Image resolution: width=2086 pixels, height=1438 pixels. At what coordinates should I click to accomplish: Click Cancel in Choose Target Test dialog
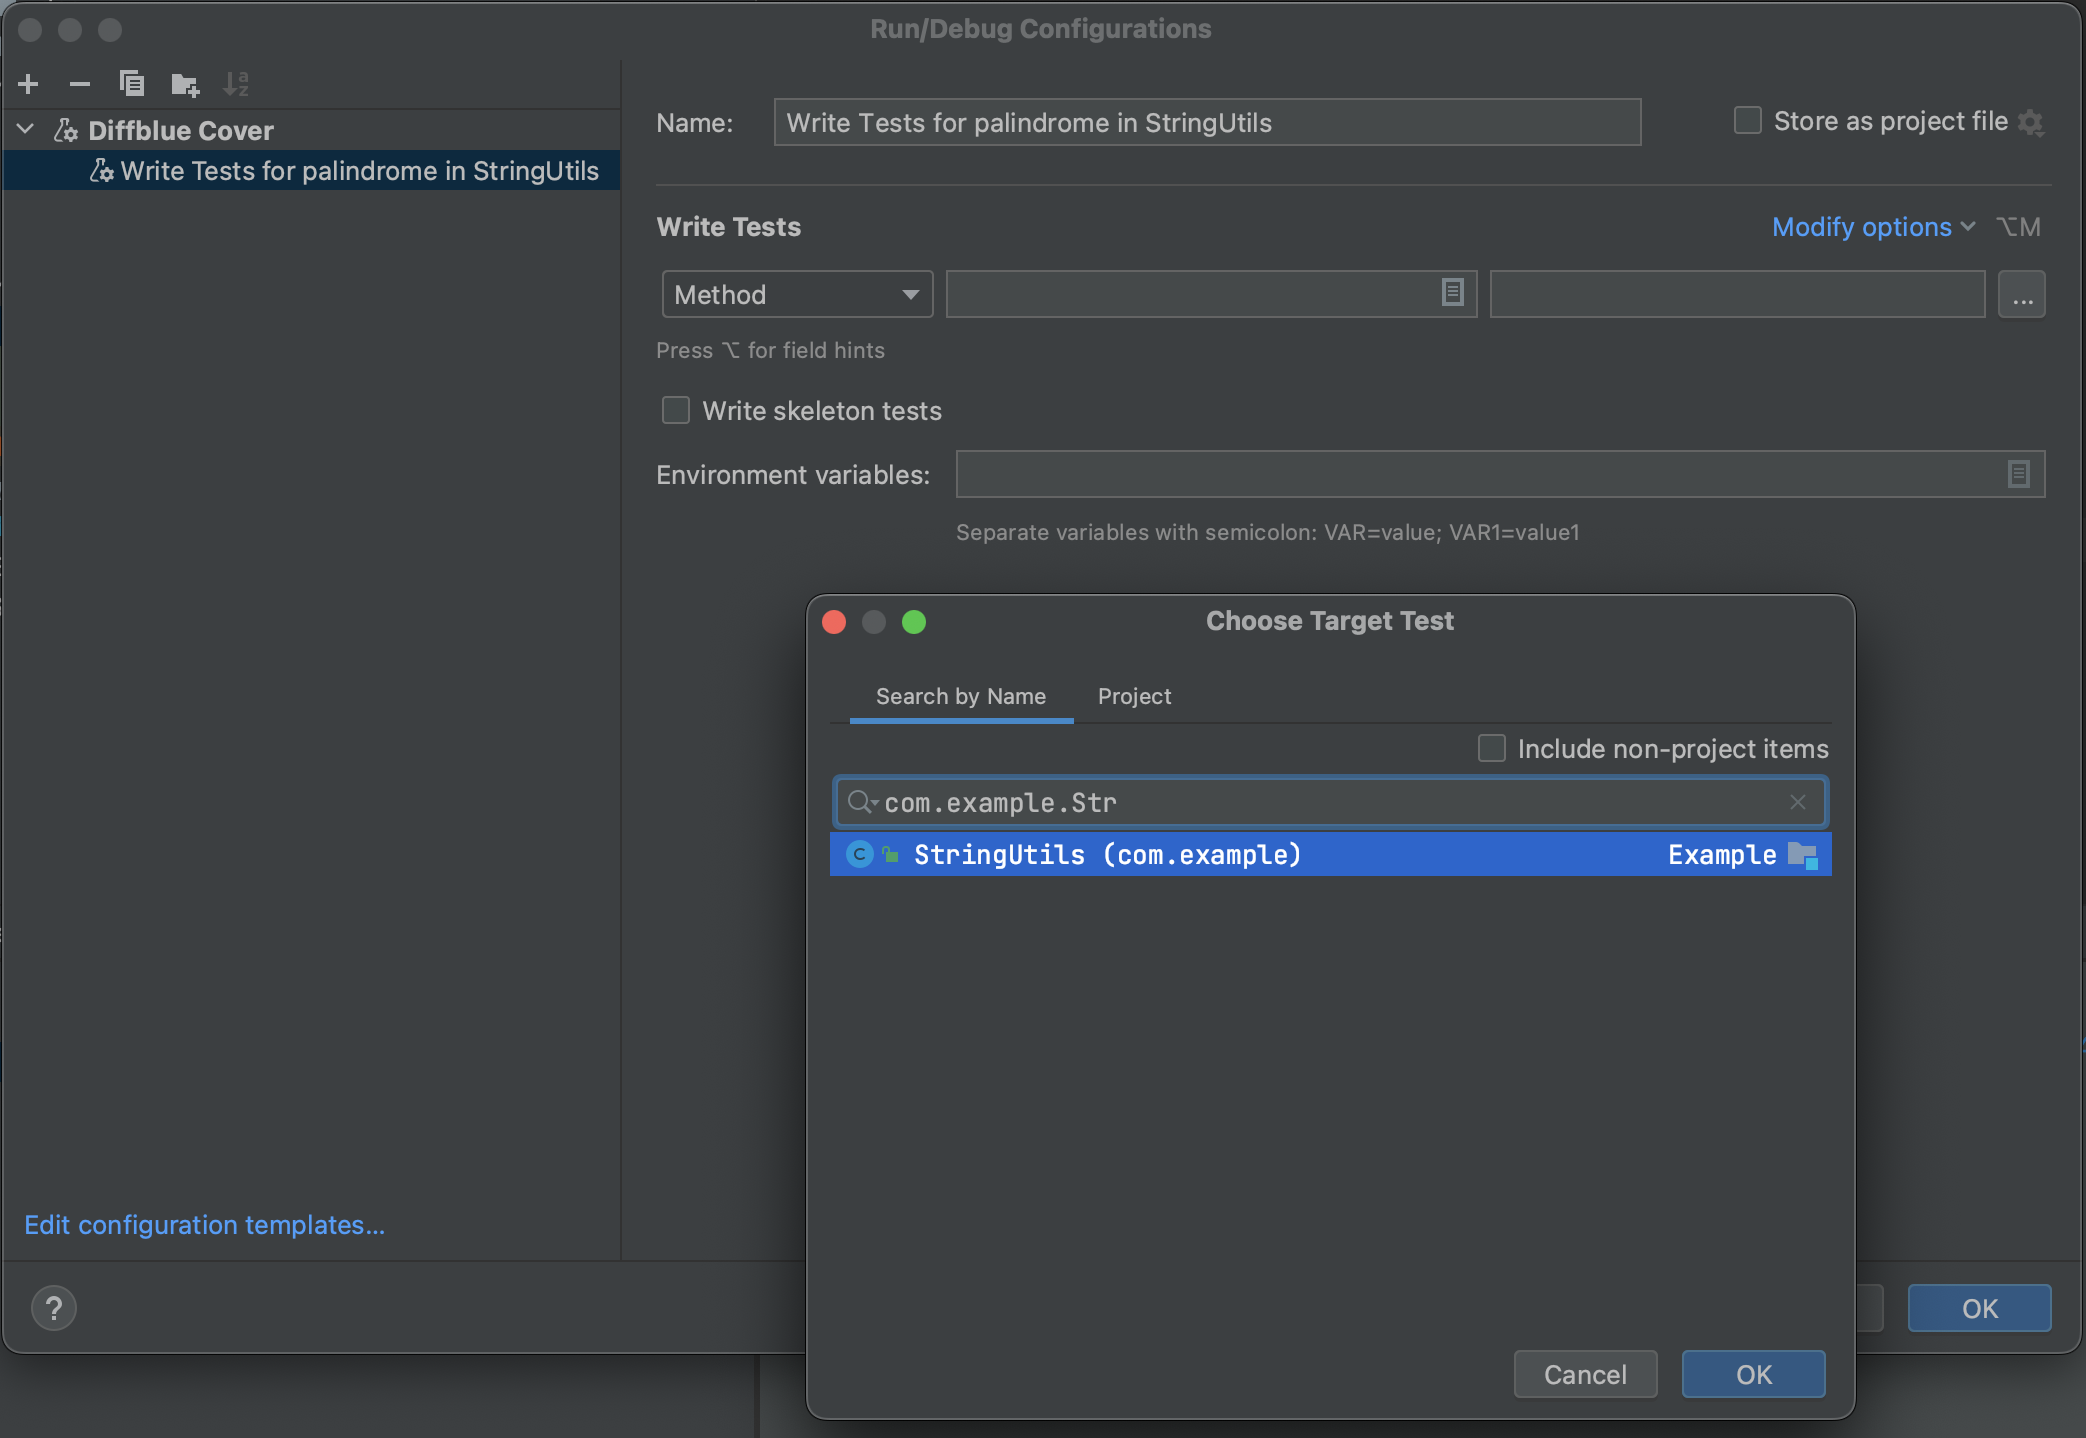(1584, 1374)
